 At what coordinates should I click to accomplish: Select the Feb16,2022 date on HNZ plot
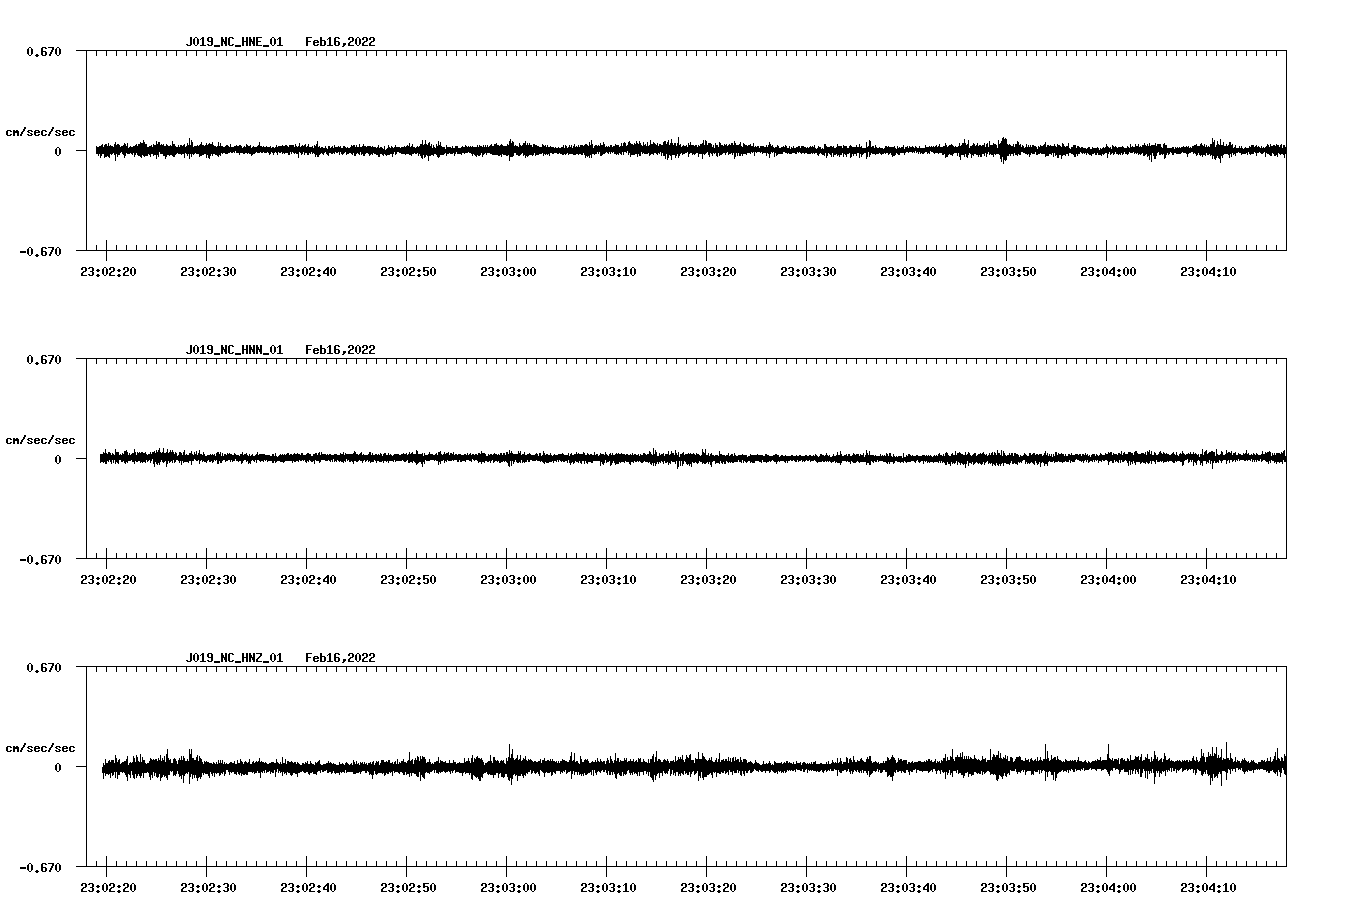[x=340, y=658]
